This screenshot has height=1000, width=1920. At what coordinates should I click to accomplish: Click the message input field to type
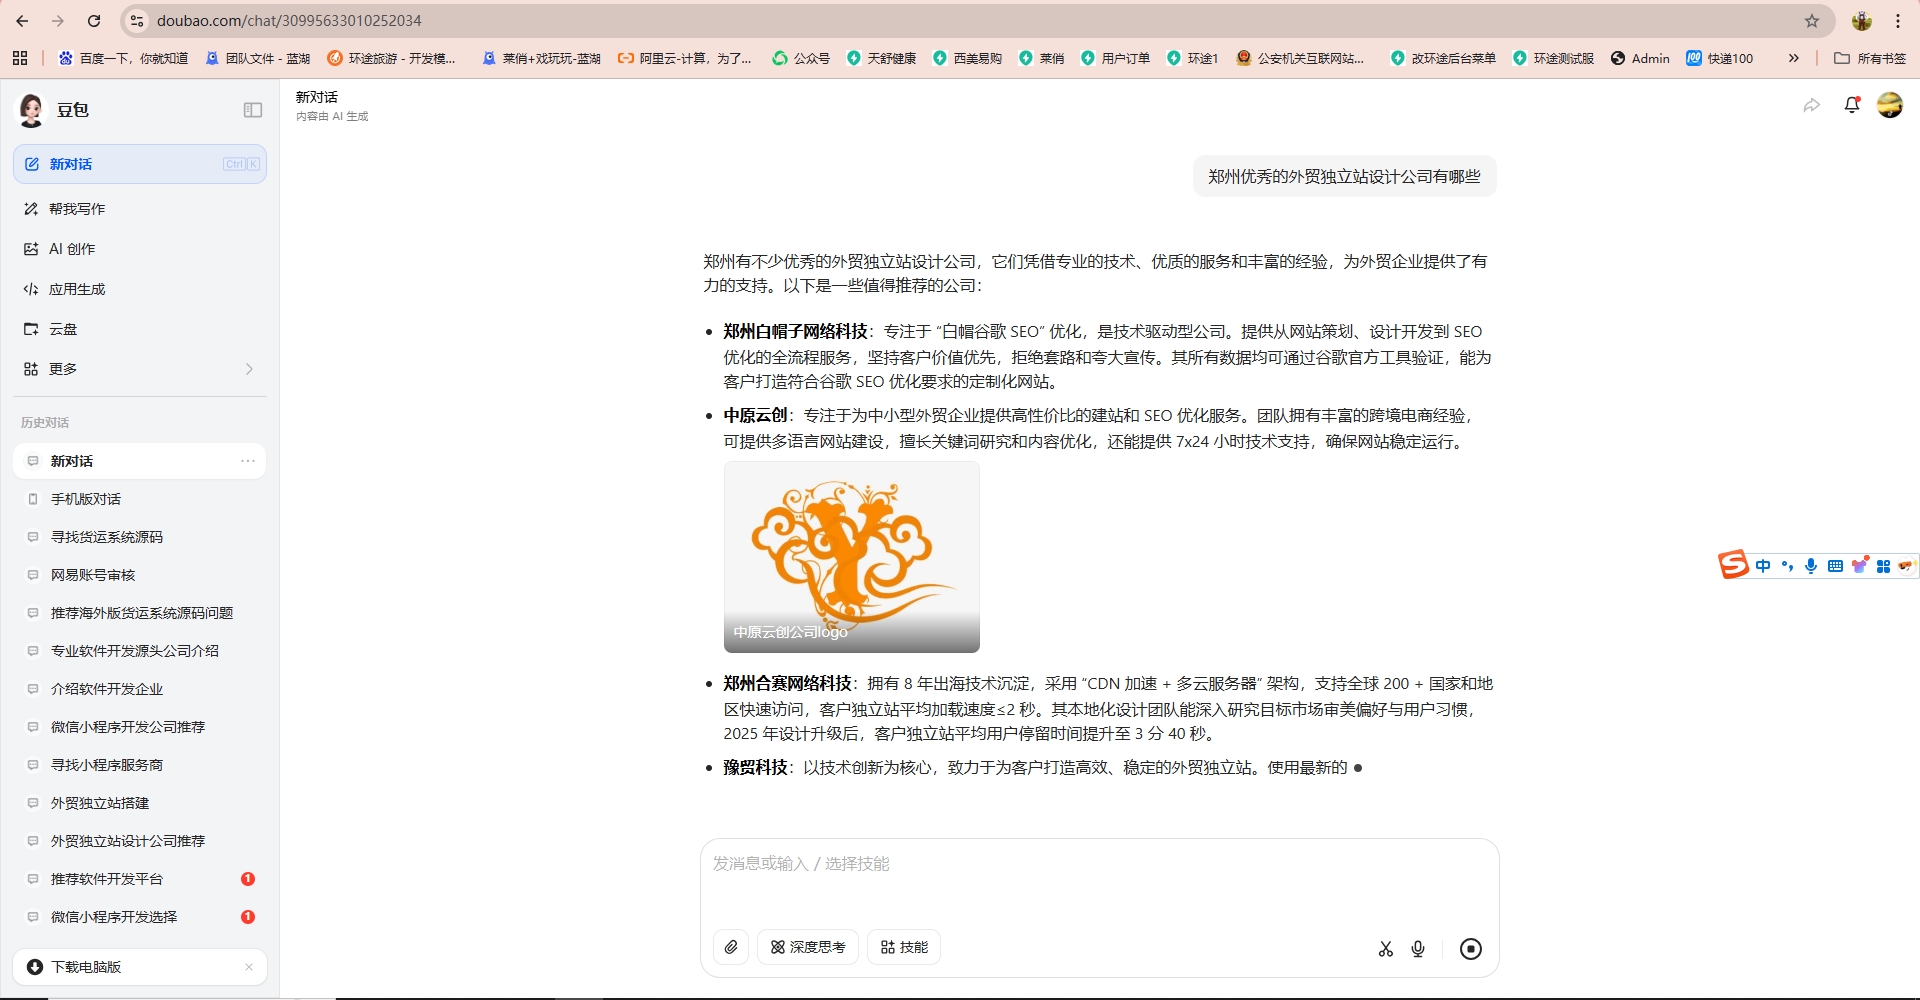1000,864
